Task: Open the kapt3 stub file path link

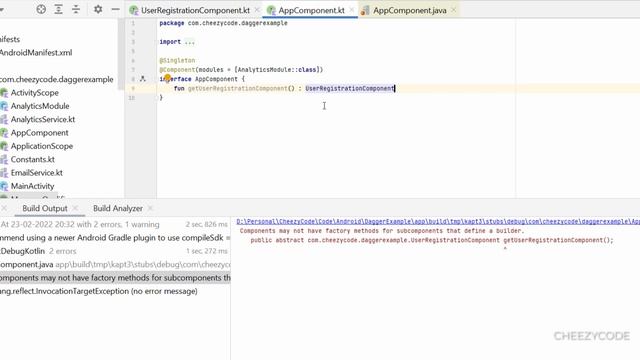Action: point(438,222)
